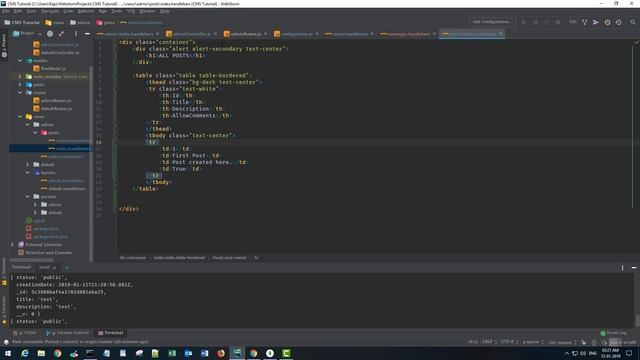
Task: Click the CMS Tutorial breadcrumb in navigation bar
Action: pos(22,22)
